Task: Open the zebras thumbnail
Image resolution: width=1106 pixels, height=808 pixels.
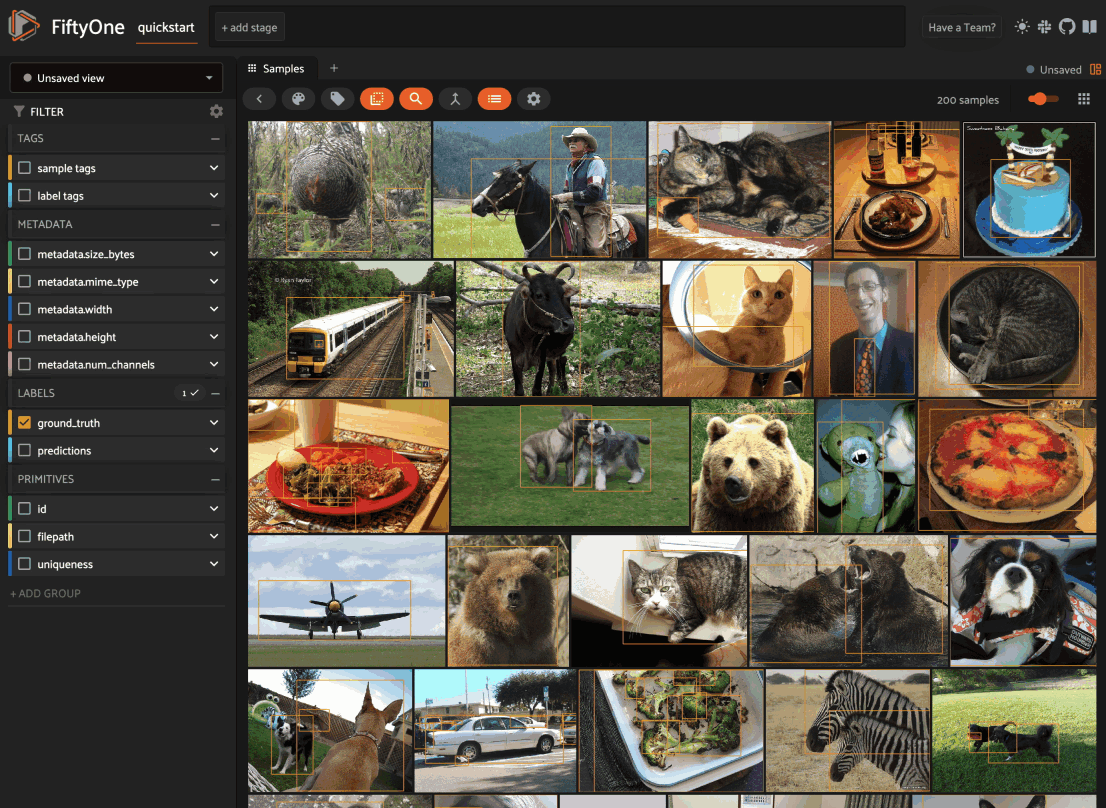Action: 848,730
